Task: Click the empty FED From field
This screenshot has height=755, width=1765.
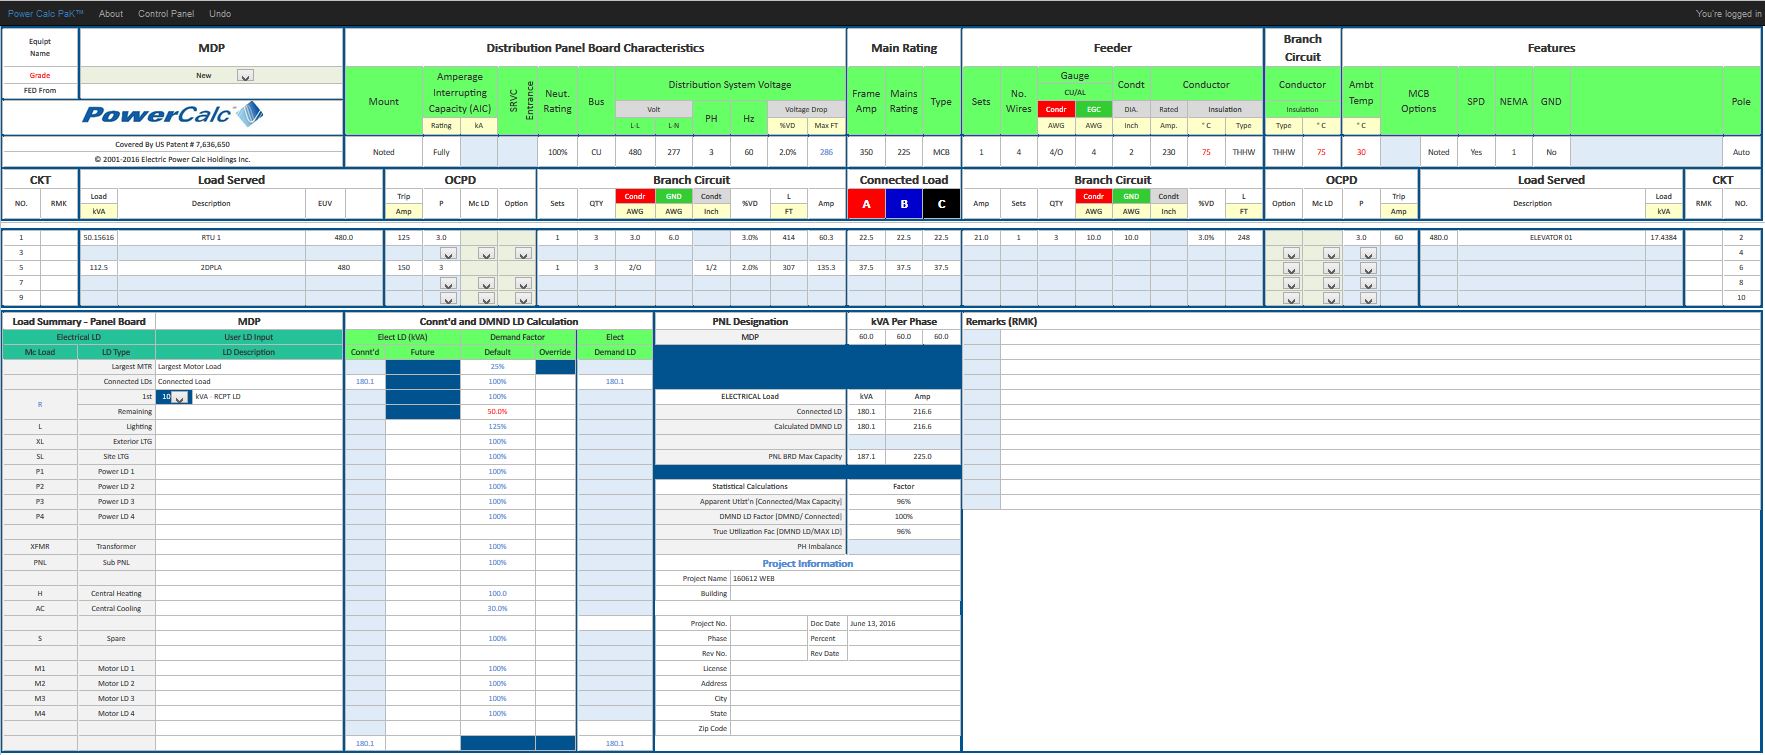Action: [x=211, y=91]
